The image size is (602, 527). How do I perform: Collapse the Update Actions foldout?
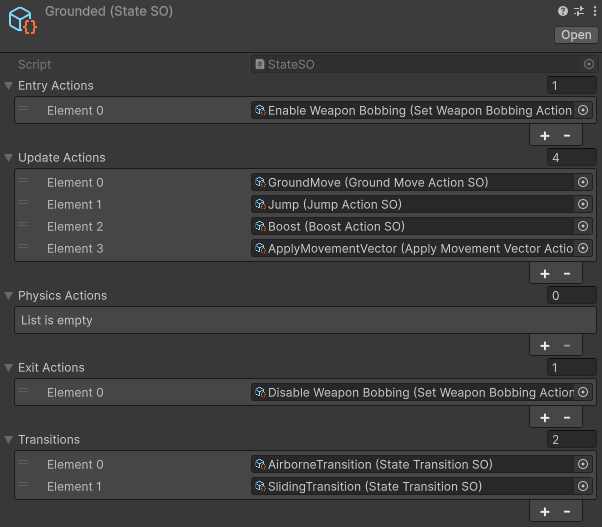click(x=9, y=158)
